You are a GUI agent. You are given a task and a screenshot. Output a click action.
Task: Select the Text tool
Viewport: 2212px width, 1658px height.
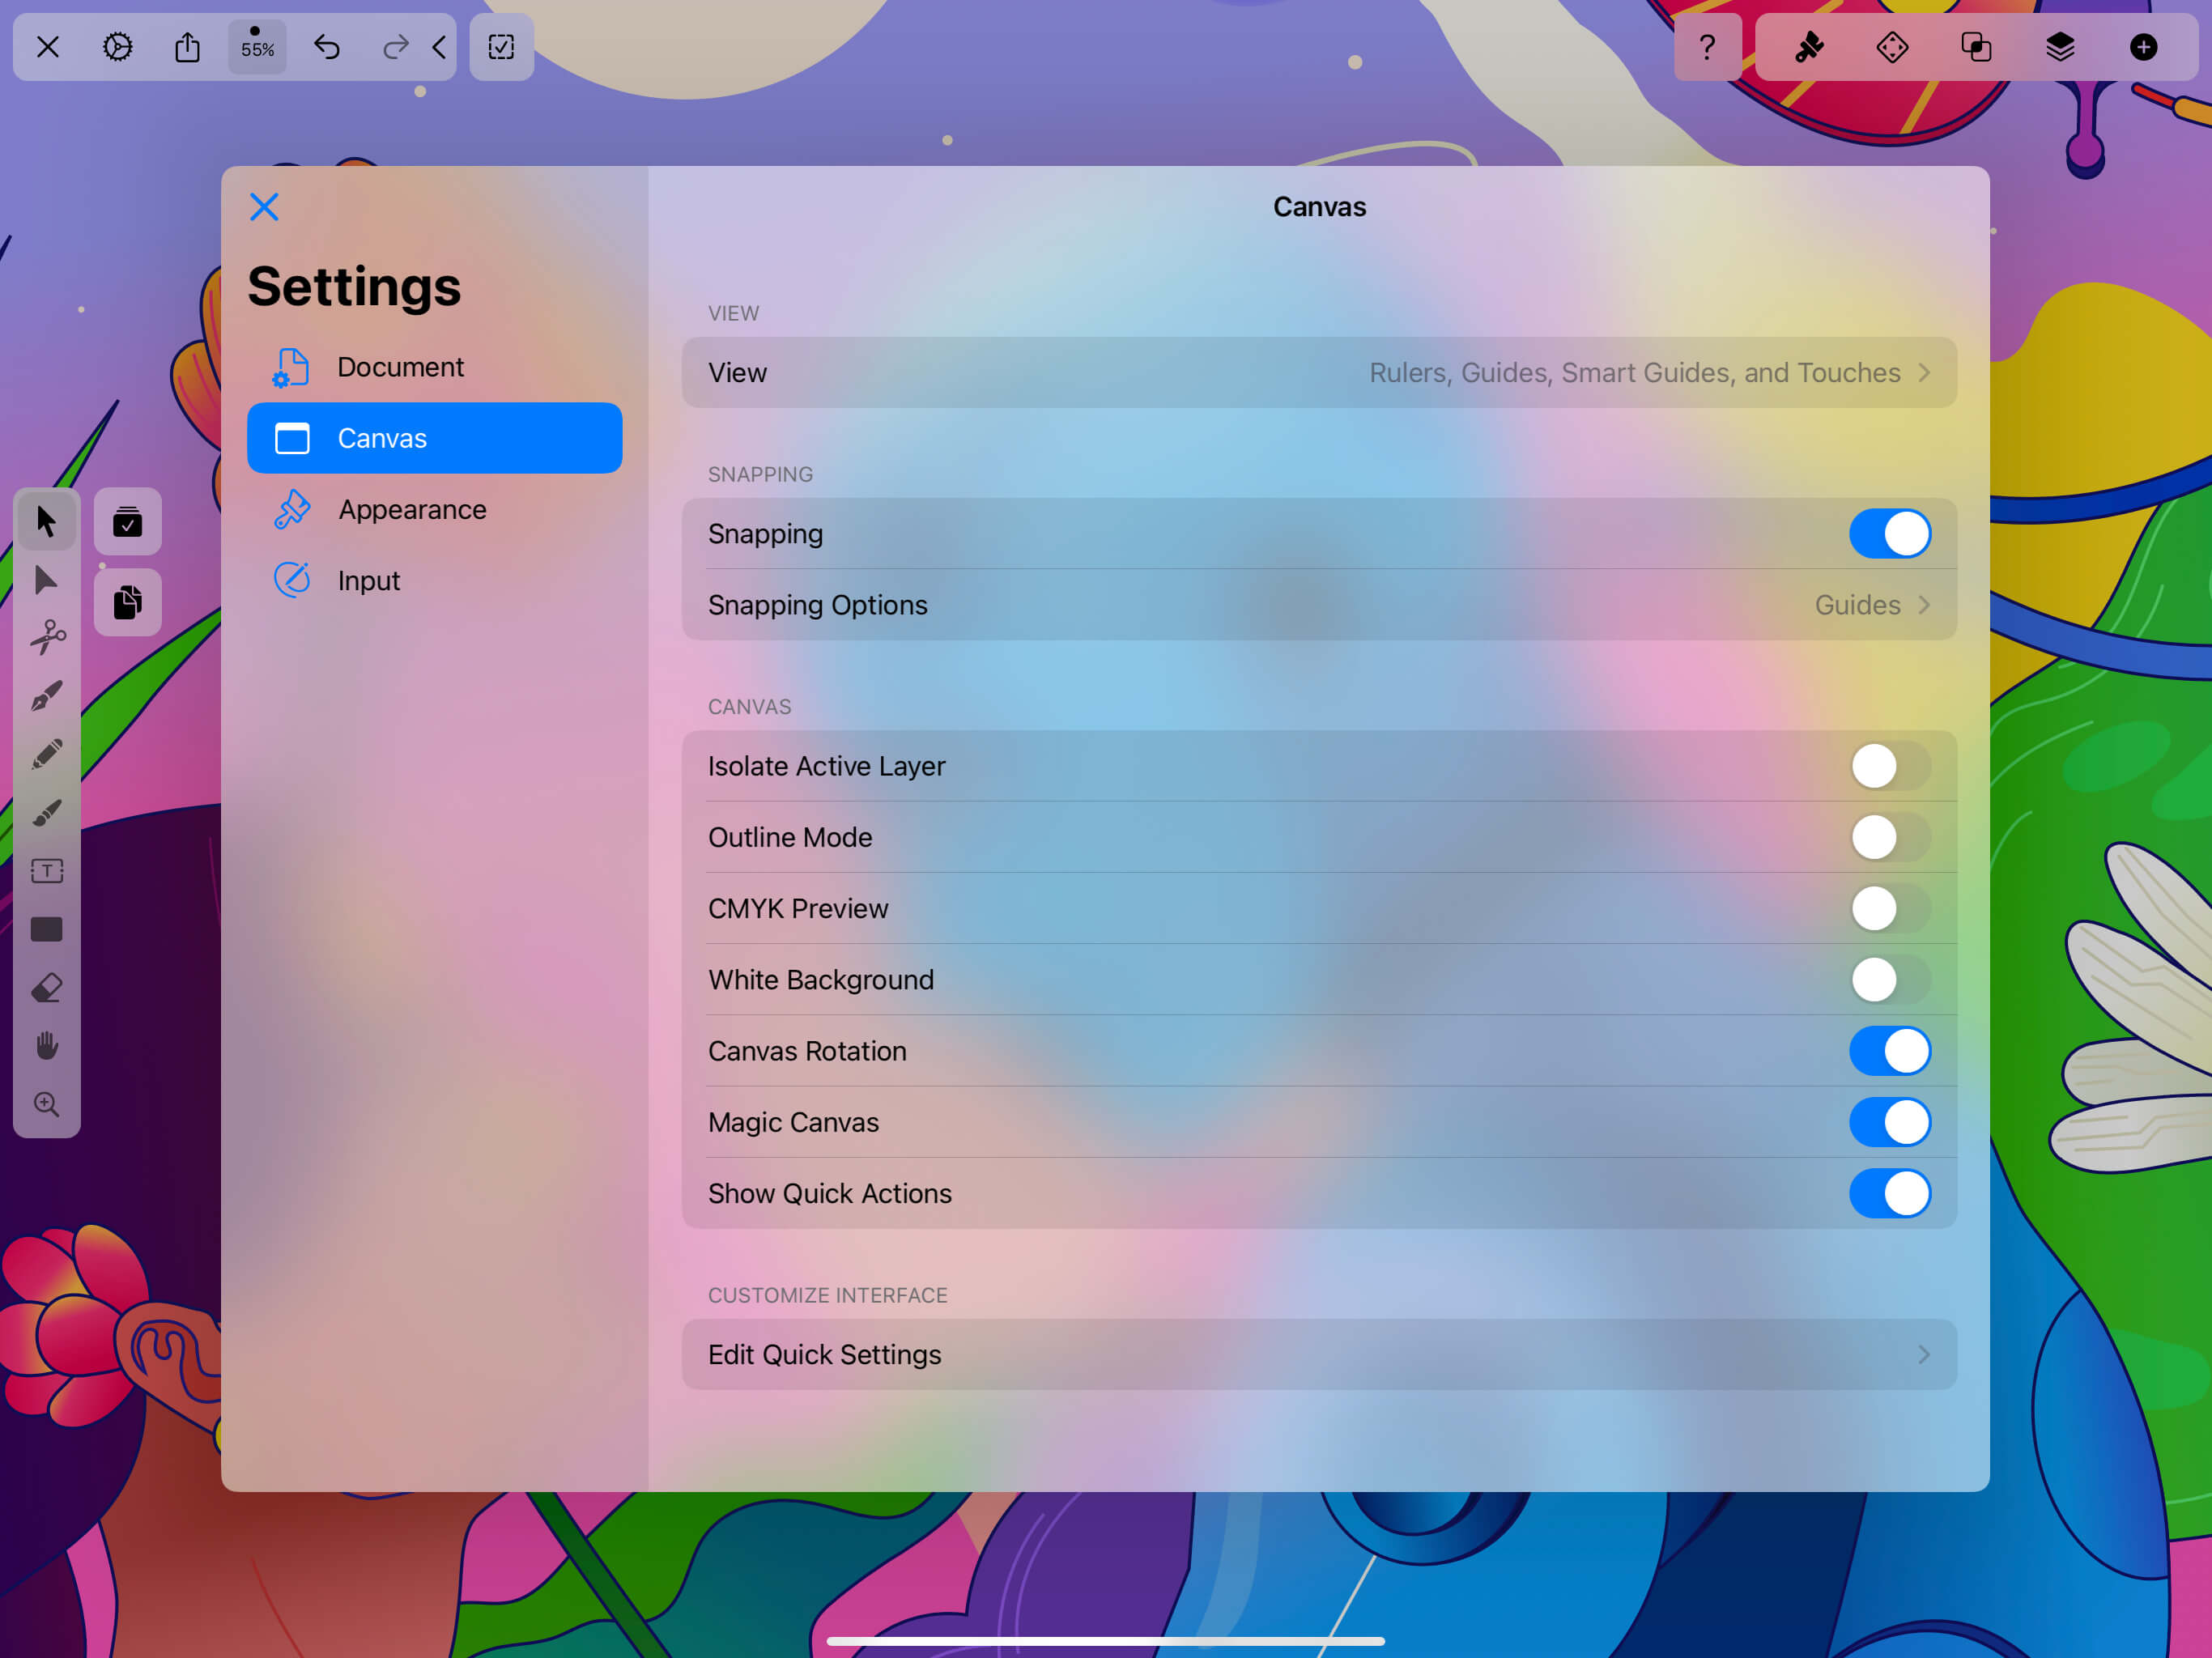(x=47, y=871)
